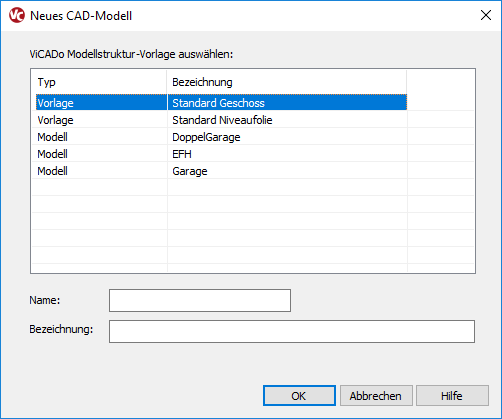
Task: Close the Neues CAD-Modell dialog
Action: coord(486,15)
